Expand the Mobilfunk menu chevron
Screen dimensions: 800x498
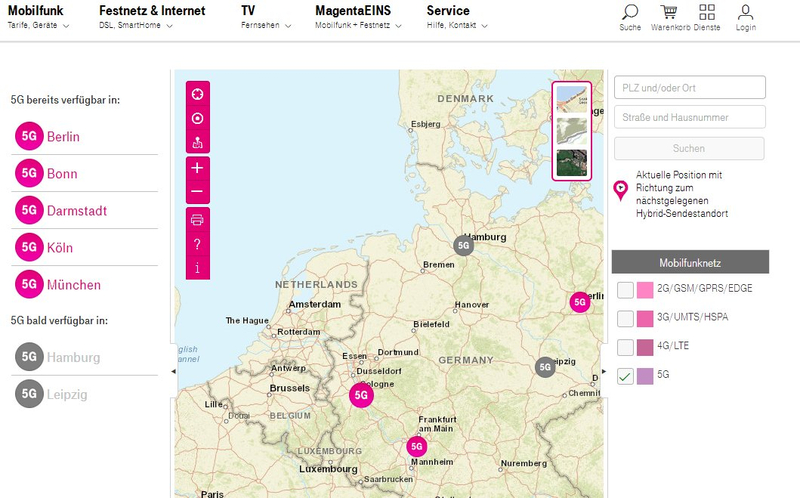pyautogui.click(x=66, y=26)
